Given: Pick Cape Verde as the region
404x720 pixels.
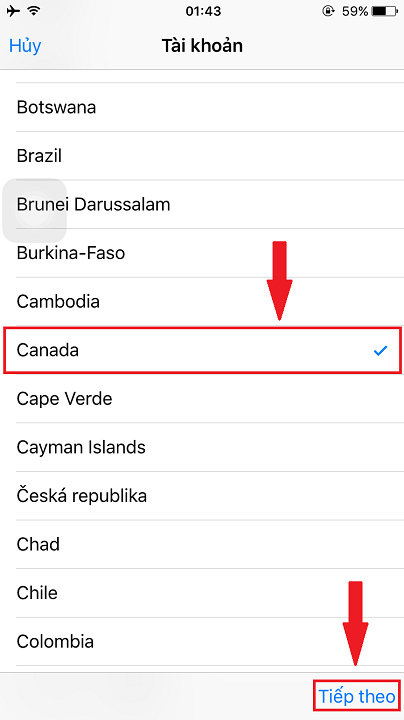Looking at the screenshot, I should click(x=202, y=399).
